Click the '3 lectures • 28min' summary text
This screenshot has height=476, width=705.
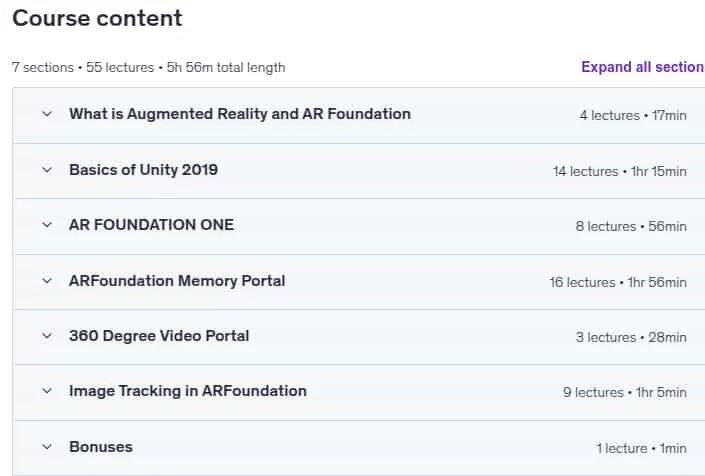click(631, 337)
